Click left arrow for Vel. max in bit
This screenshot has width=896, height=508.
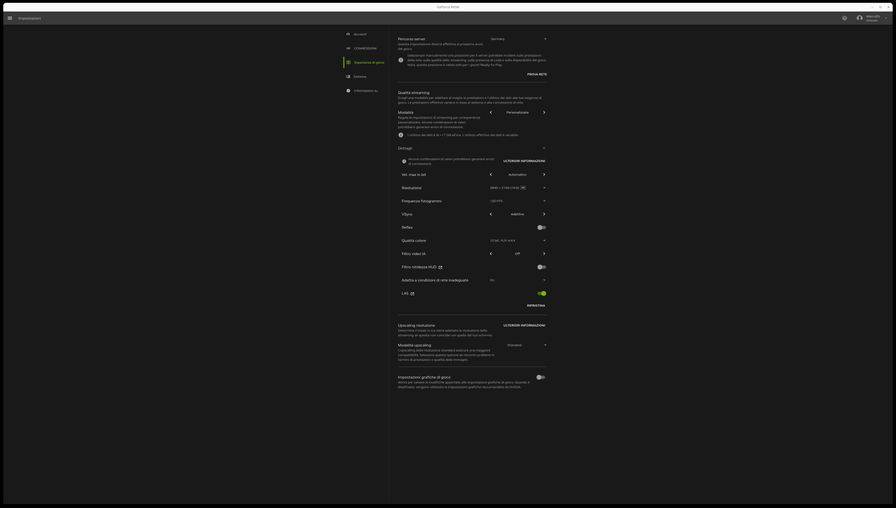[491, 175]
